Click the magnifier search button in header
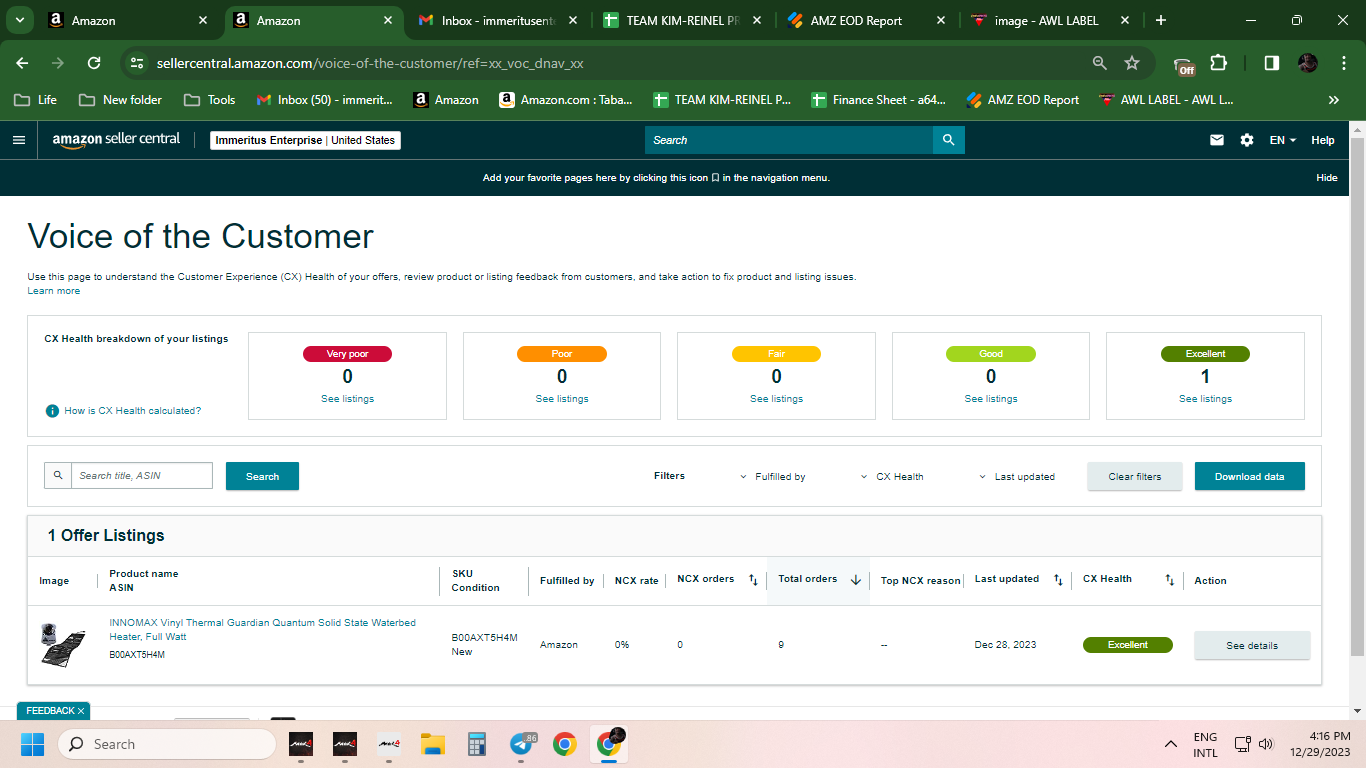 pyautogui.click(x=949, y=140)
